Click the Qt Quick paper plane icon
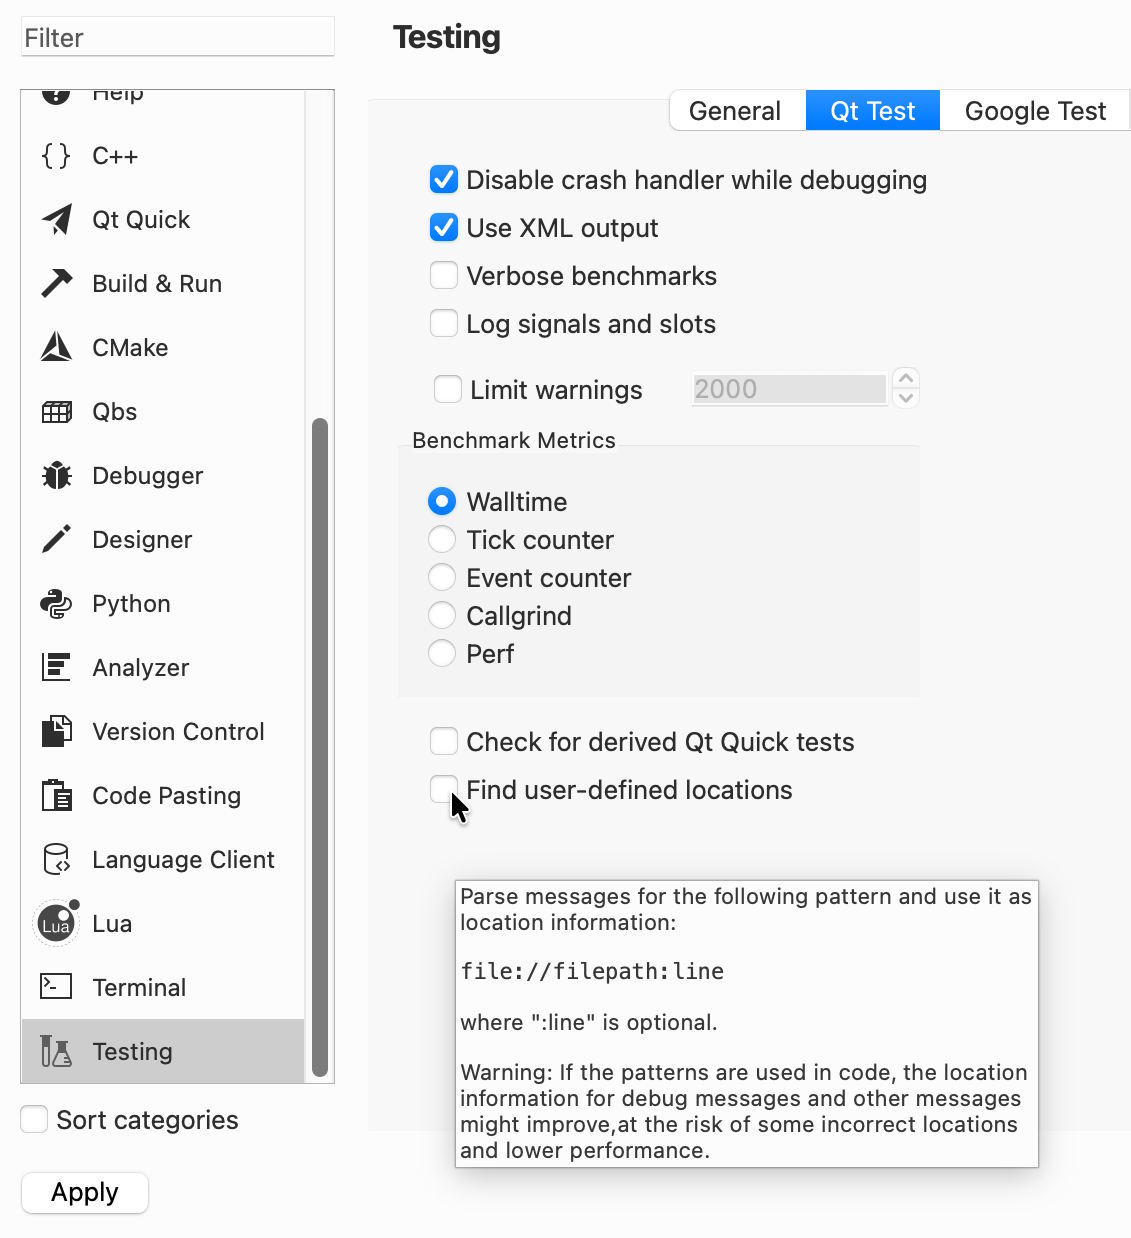Image resolution: width=1131 pixels, height=1238 pixels. click(x=57, y=220)
